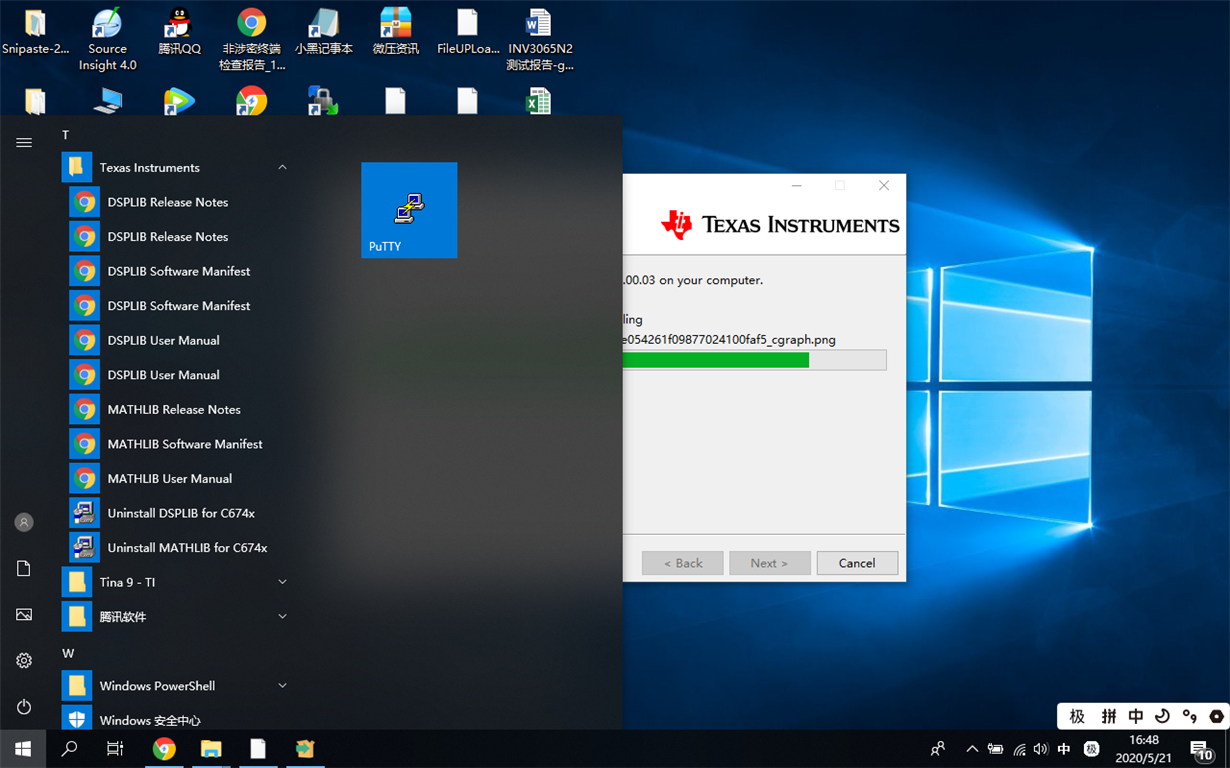Viewport: 1230px width, 768px height.
Task: Toggle 拼 pinyin mode on IME toolbar
Action: point(1108,716)
